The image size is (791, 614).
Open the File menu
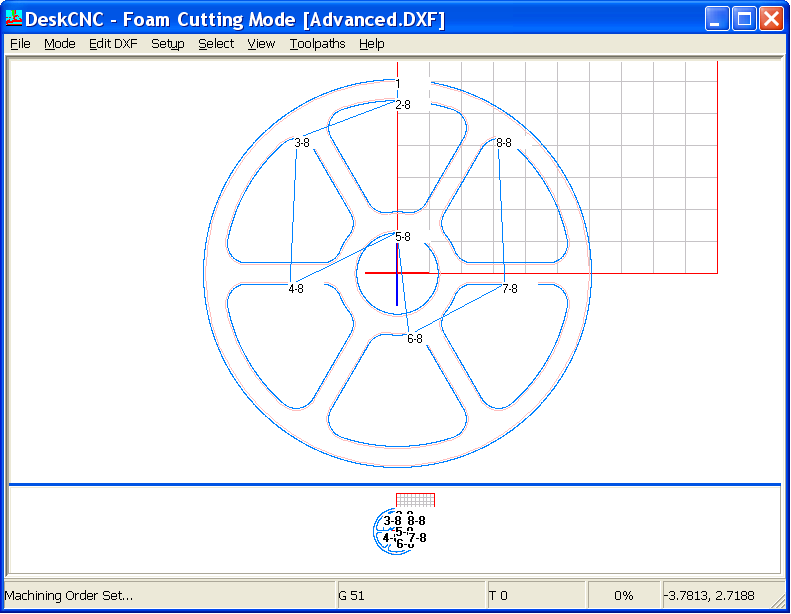coord(20,44)
